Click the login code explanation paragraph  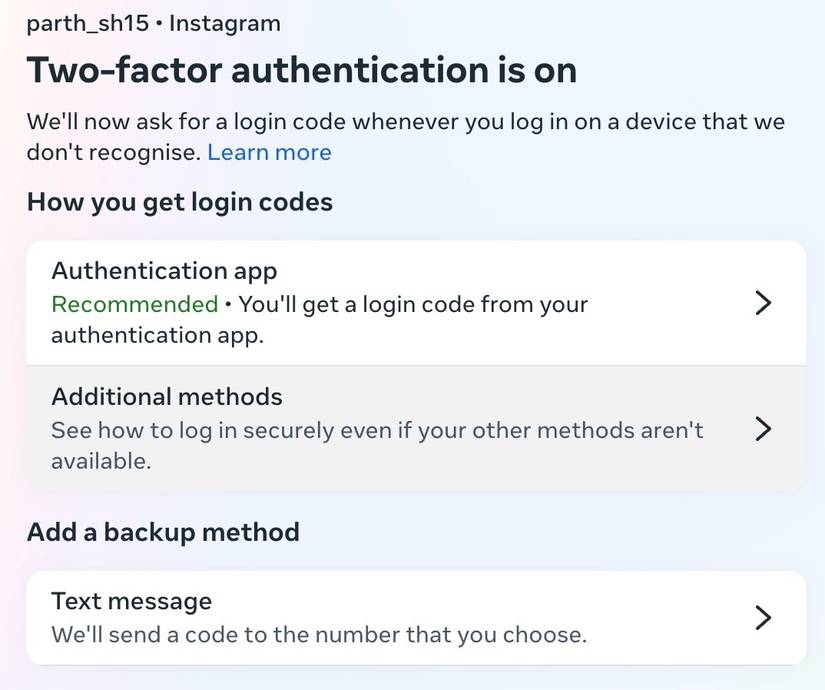[x=400, y=135]
